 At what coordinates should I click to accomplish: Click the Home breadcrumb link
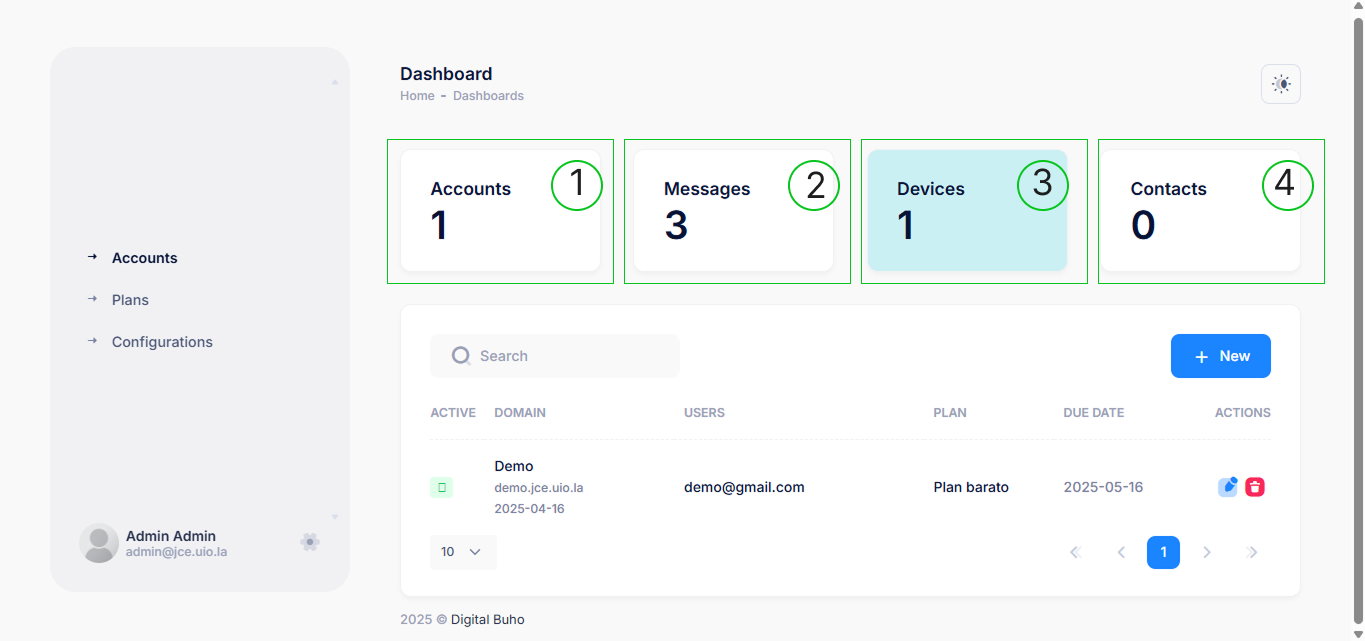coord(417,96)
